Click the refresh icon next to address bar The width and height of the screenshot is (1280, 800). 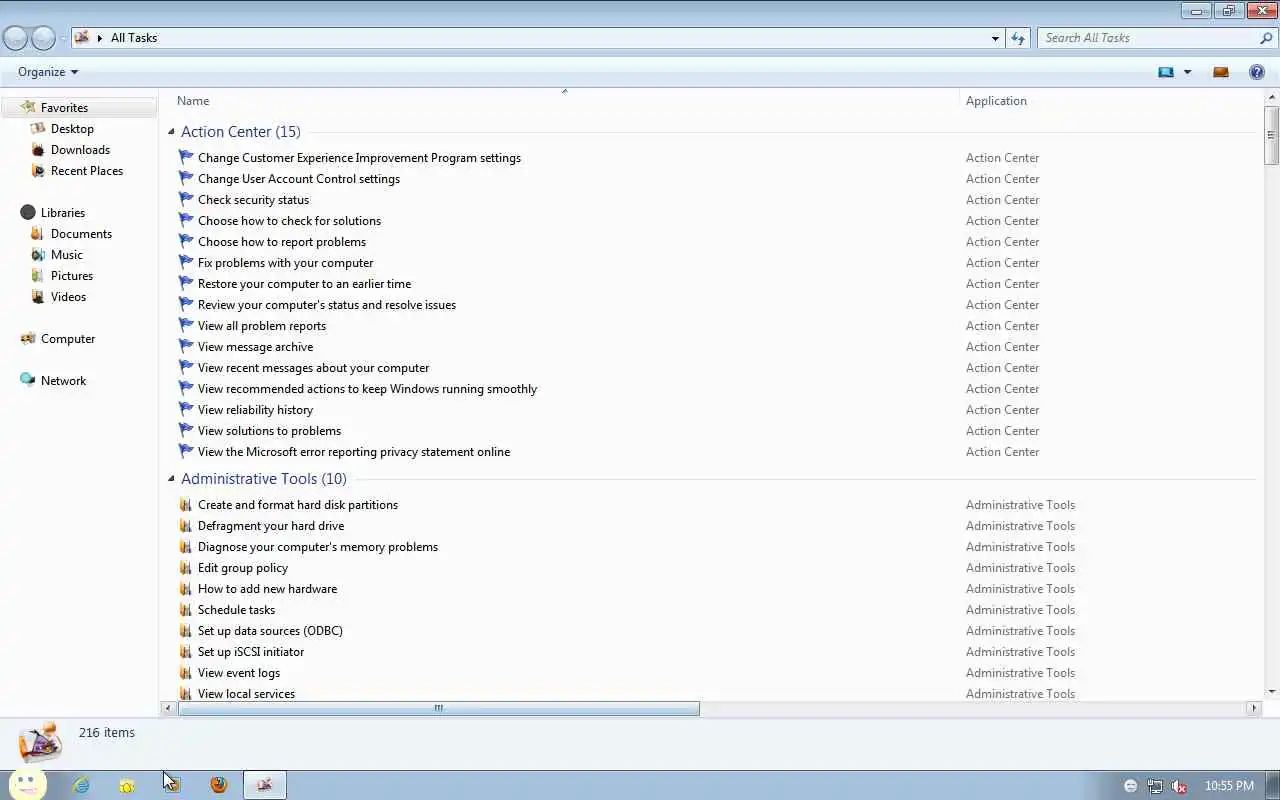click(1018, 38)
